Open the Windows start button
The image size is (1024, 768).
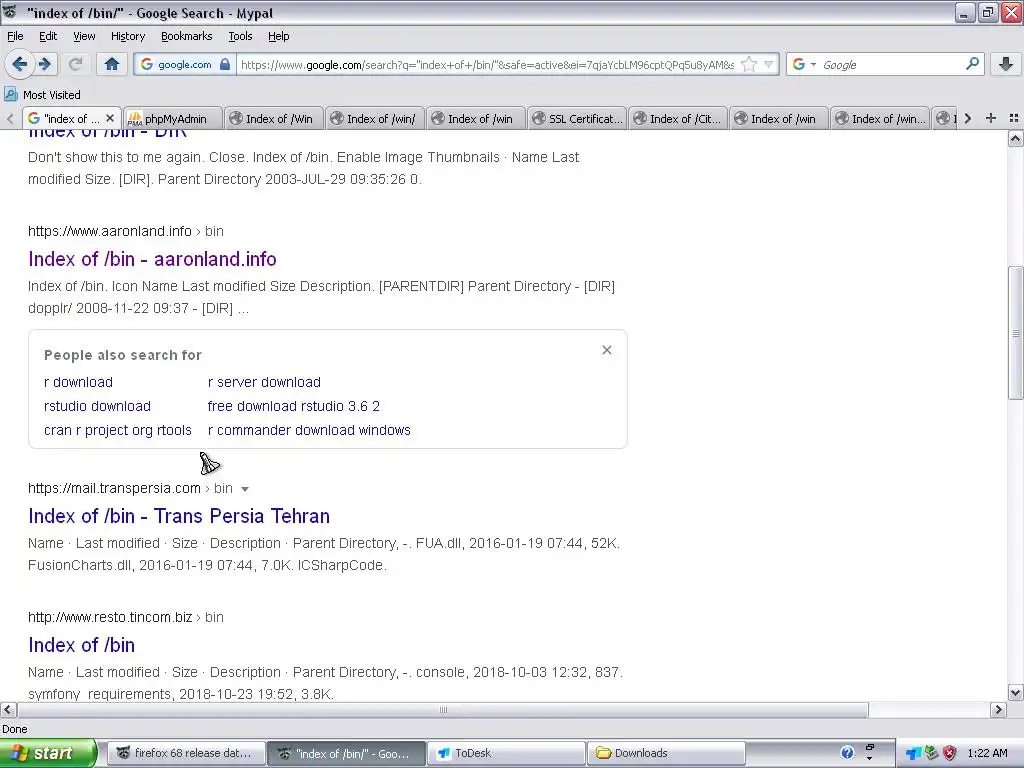pyautogui.click(x=48, y=753)
